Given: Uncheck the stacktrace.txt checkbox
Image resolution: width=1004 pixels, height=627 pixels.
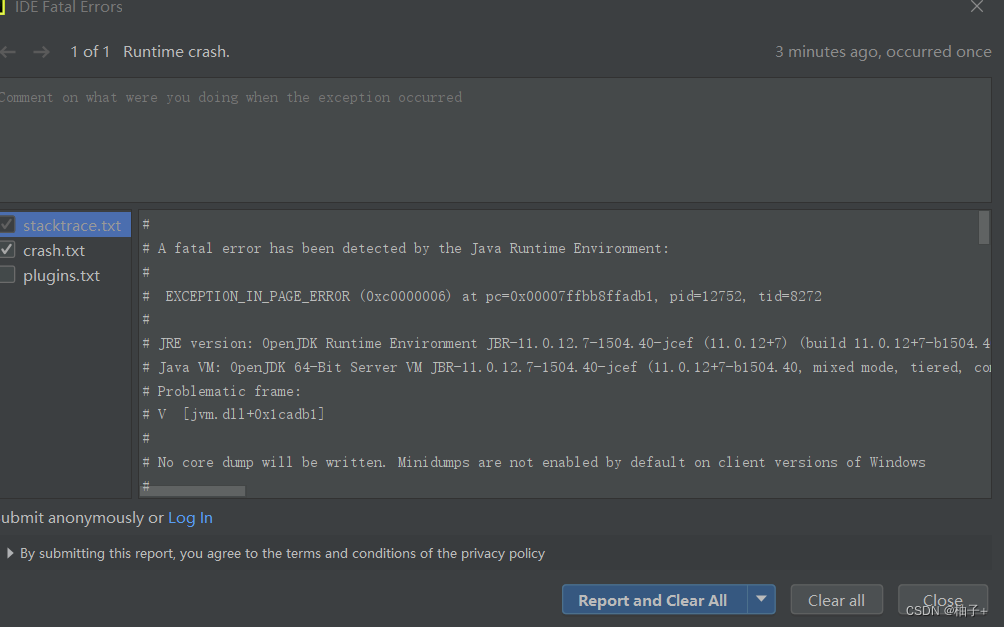Looking at the screenshot, I should (6, 225).
